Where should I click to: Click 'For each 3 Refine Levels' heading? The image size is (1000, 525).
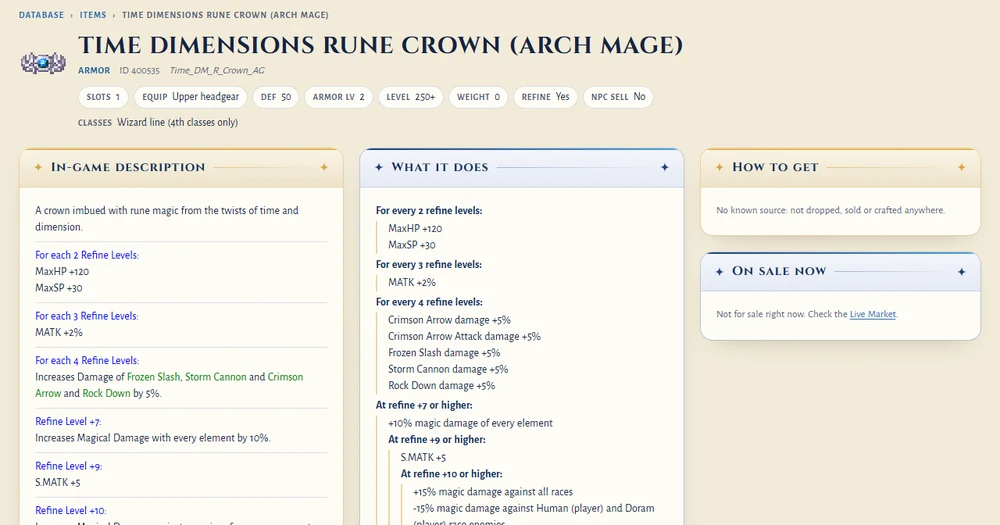point(87,316)
